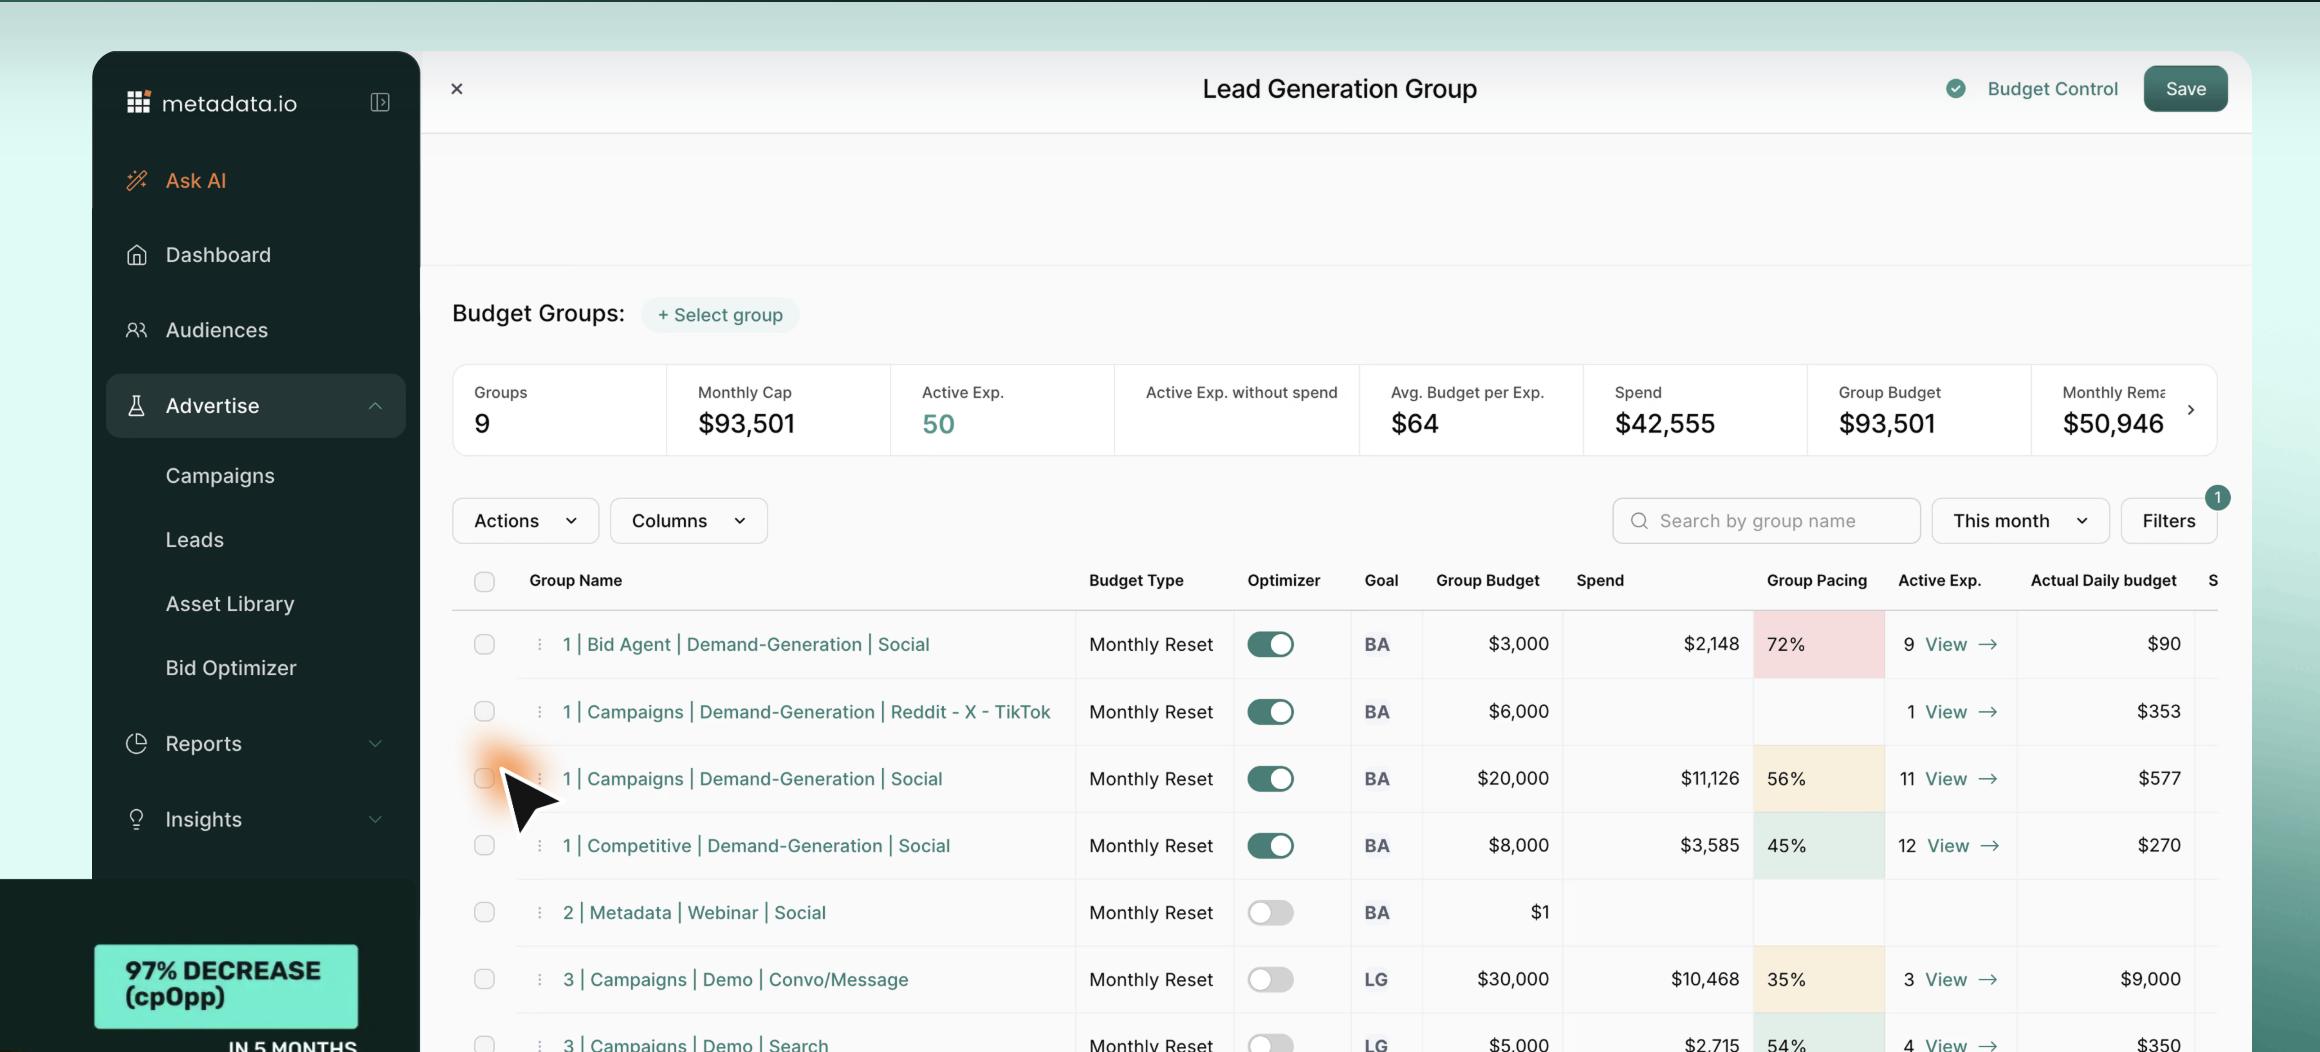Image resolution: width=2320 pixels, height=1052 pixels.
Task: Click the metadata.io grid logo
Action: [x=139, y=103]
